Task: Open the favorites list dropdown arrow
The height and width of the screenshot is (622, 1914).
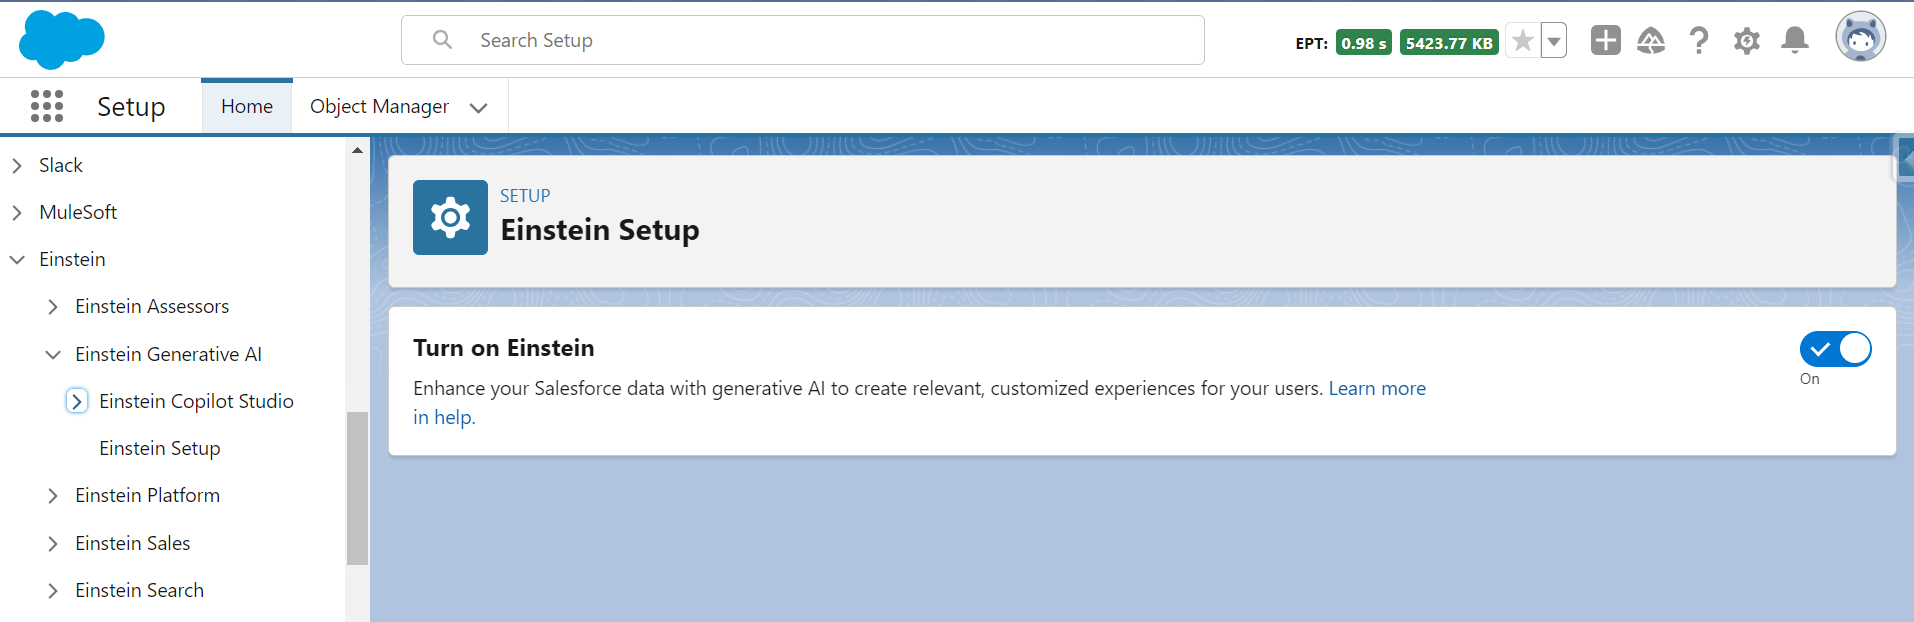Action: point(1554,41)
